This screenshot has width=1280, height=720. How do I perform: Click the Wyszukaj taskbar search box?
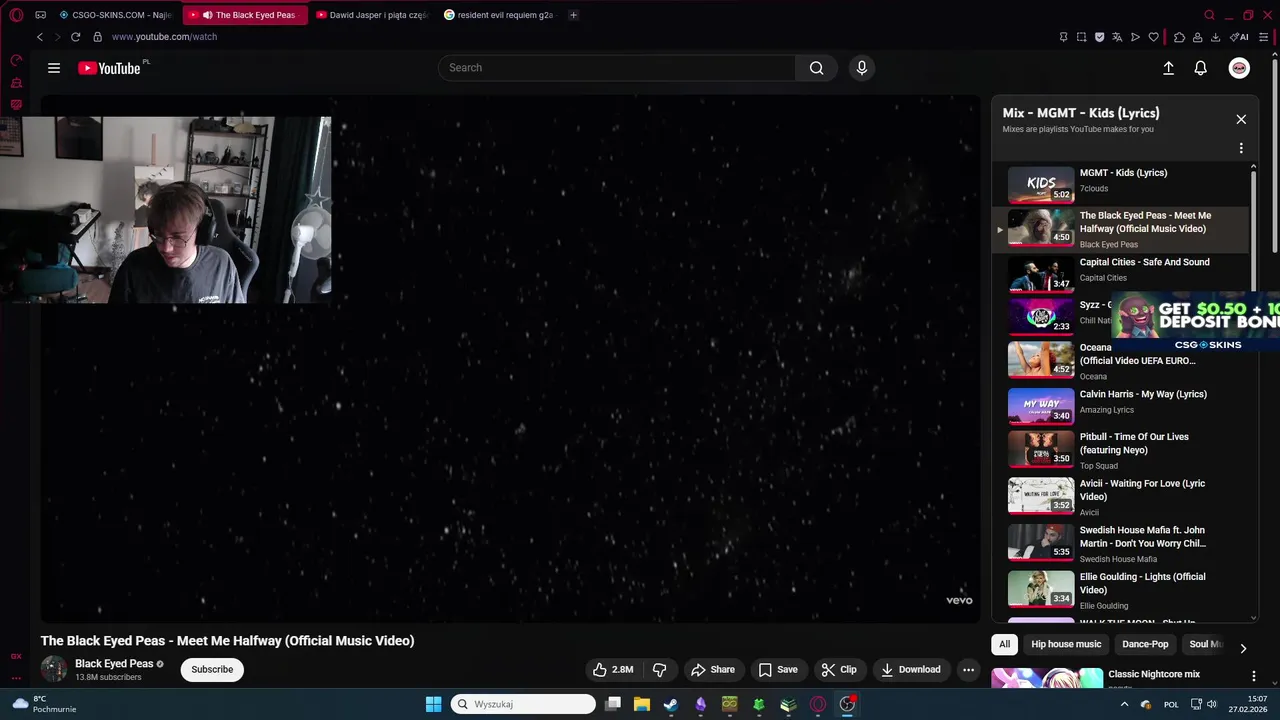point(523,704)
